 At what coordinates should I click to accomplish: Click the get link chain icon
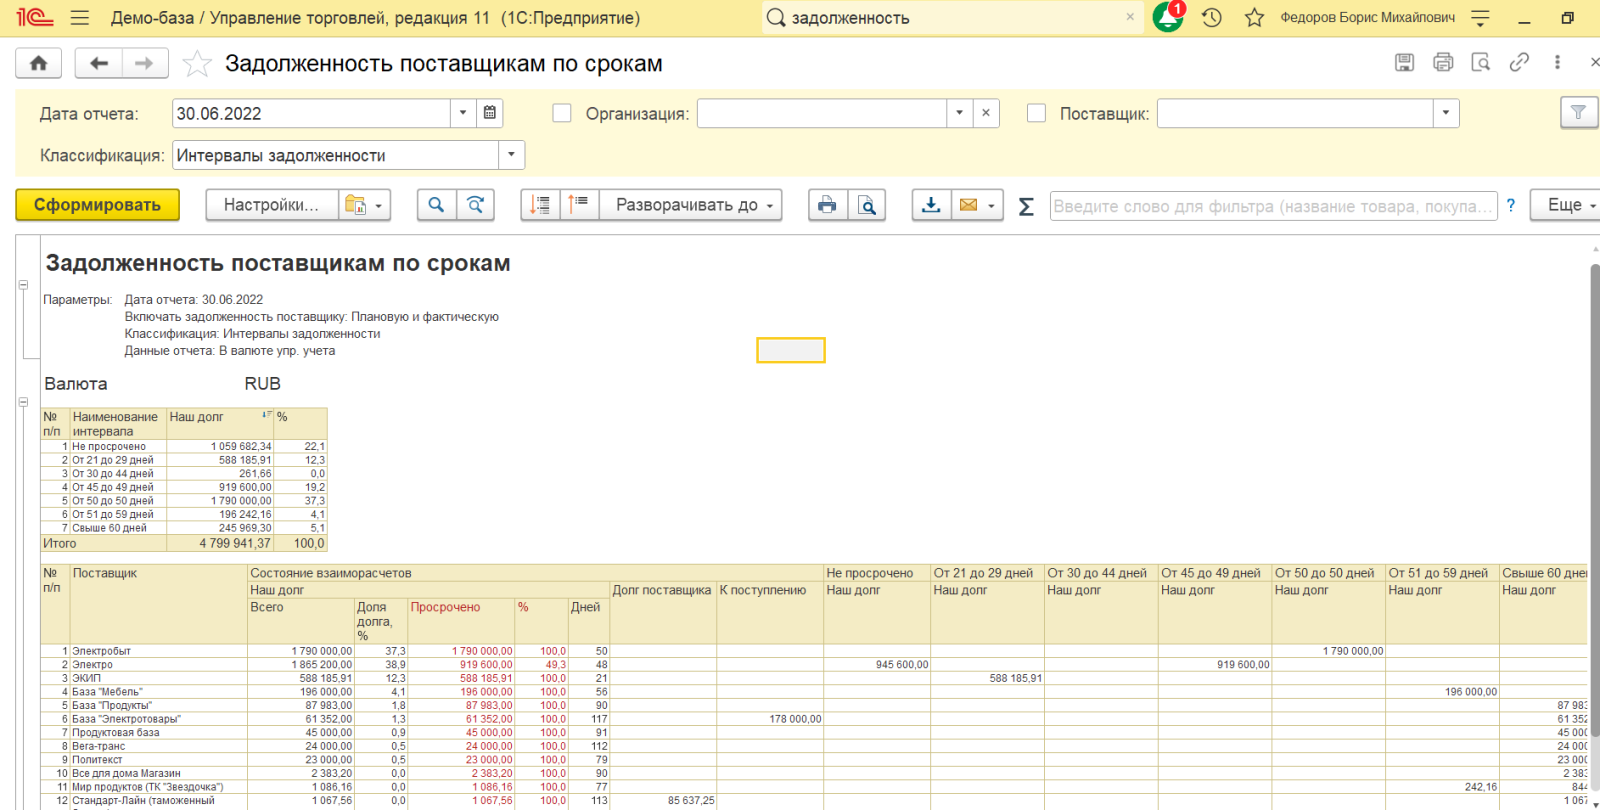point(1519,62)
